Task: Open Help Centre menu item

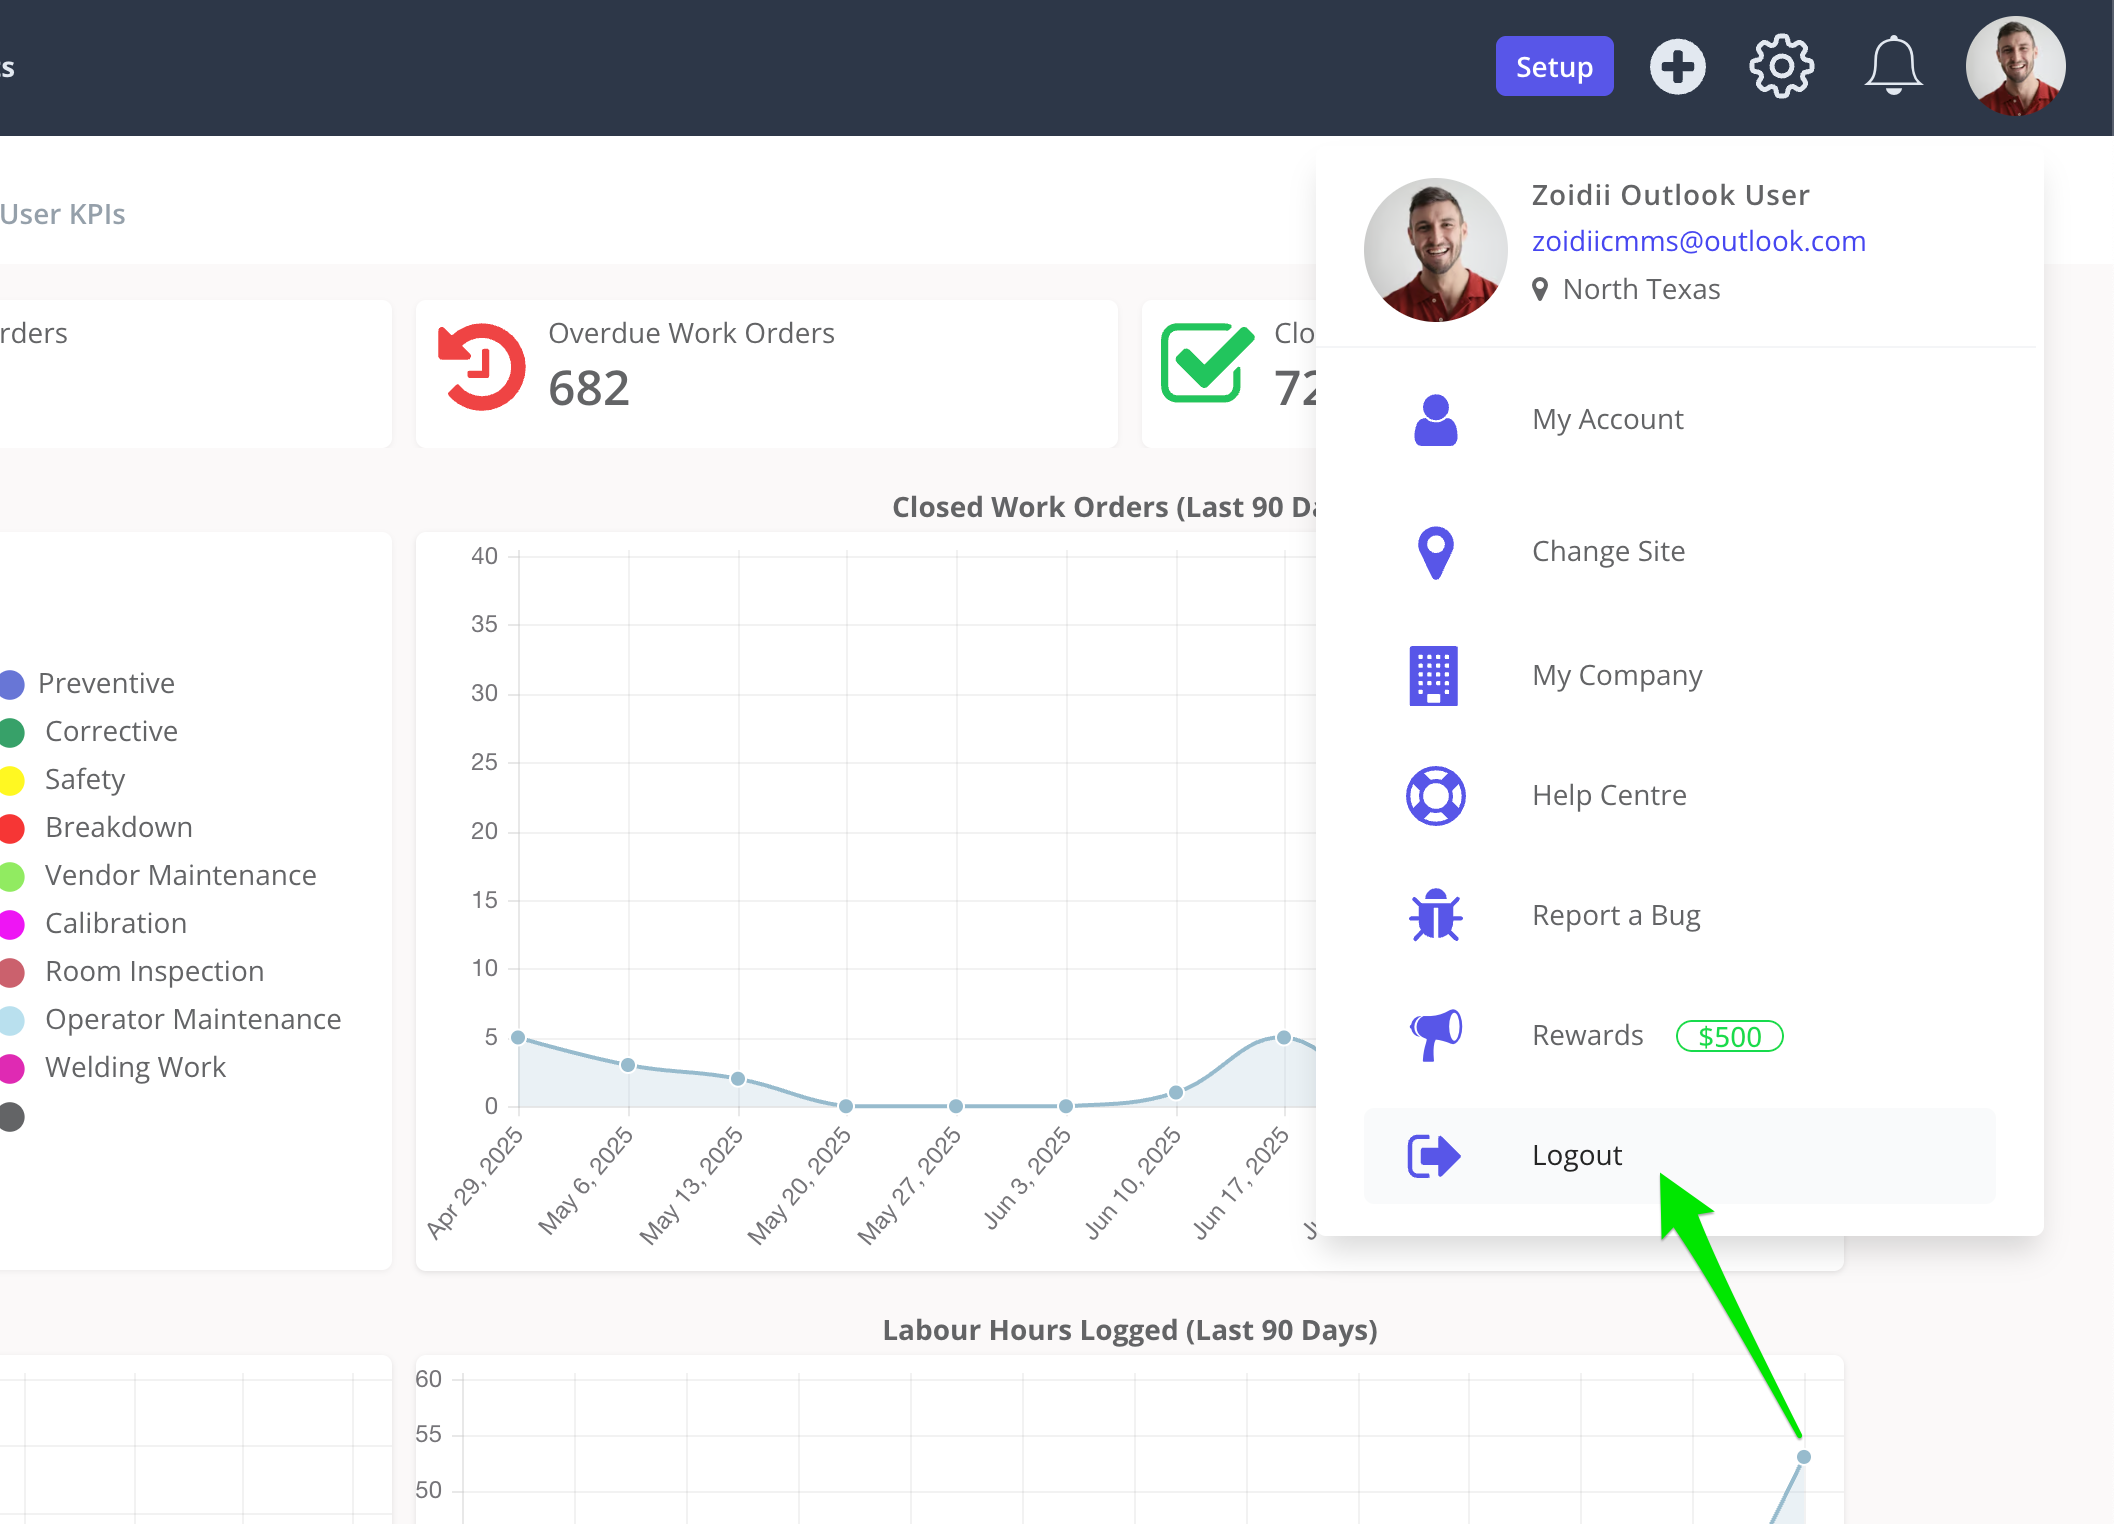Action: 1680,796
